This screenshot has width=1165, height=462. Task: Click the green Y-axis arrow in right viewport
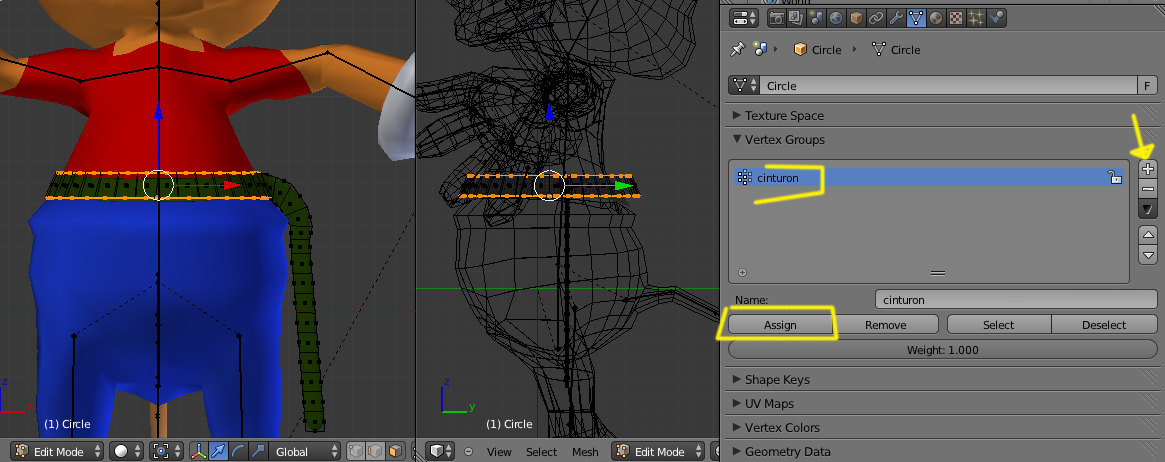624,186
